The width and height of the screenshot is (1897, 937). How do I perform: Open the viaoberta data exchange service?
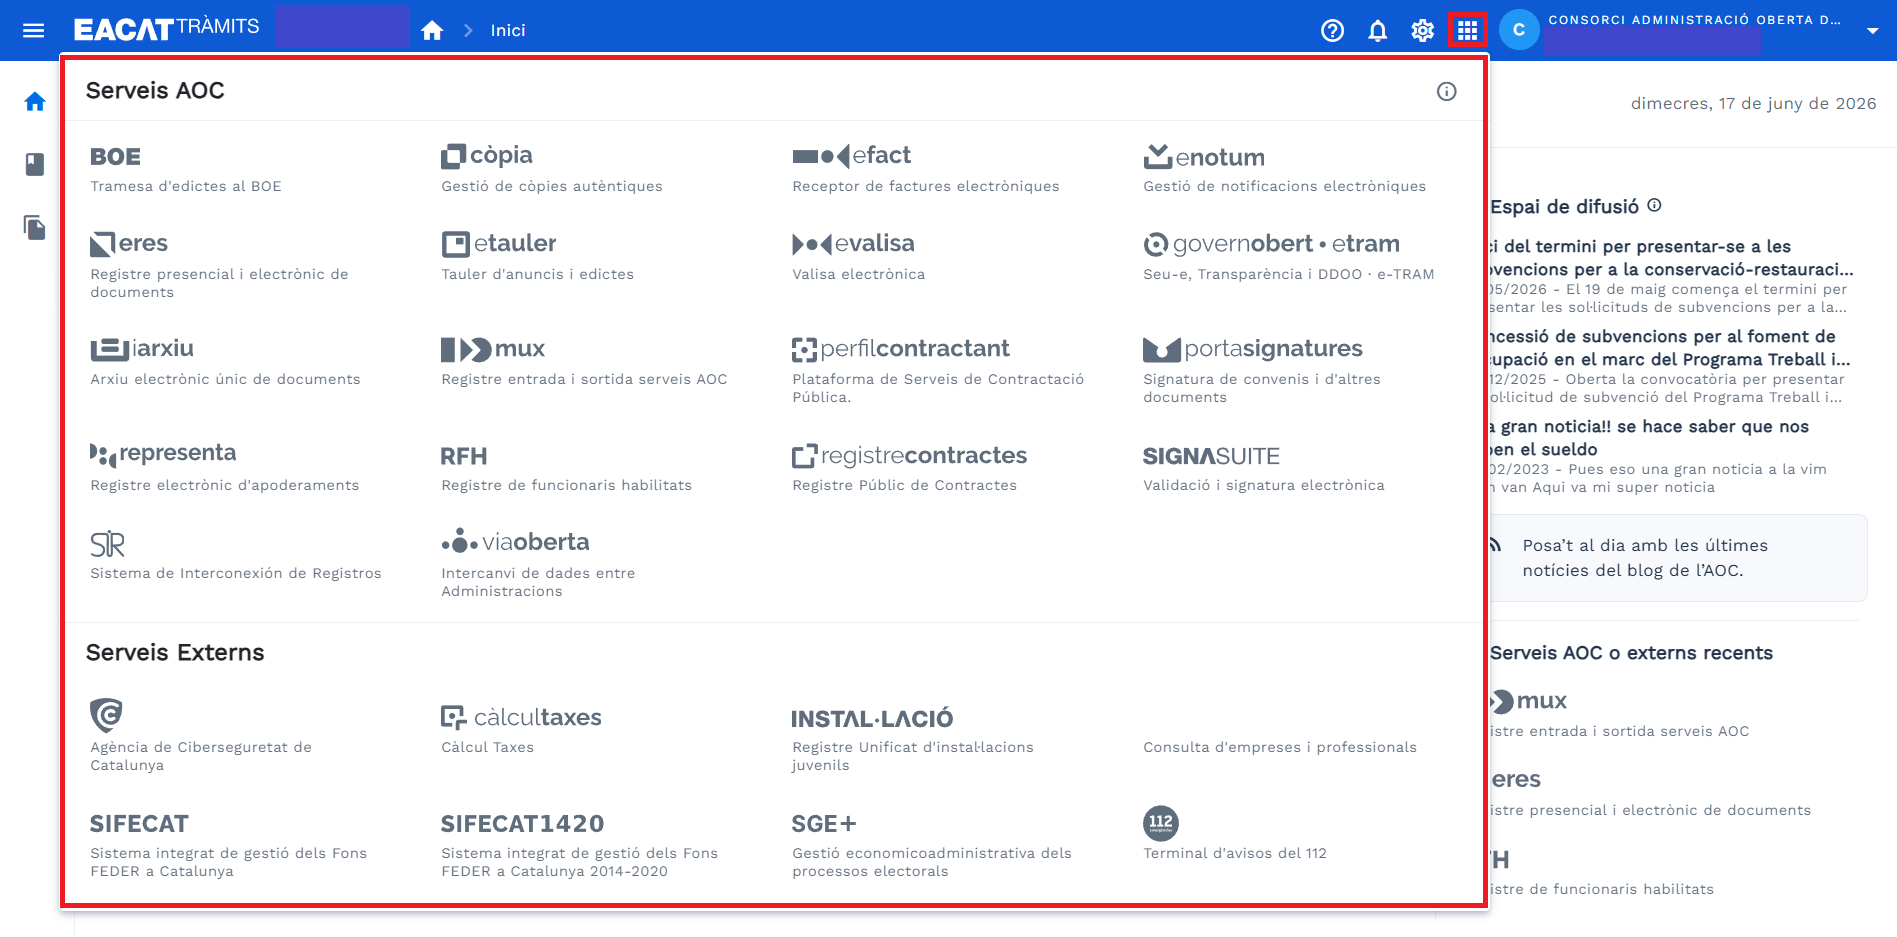pyautogui.click(x=538, y=564)
